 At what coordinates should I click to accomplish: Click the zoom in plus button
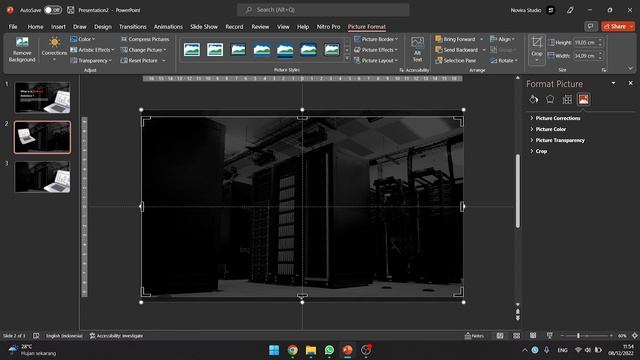(611, 336)
